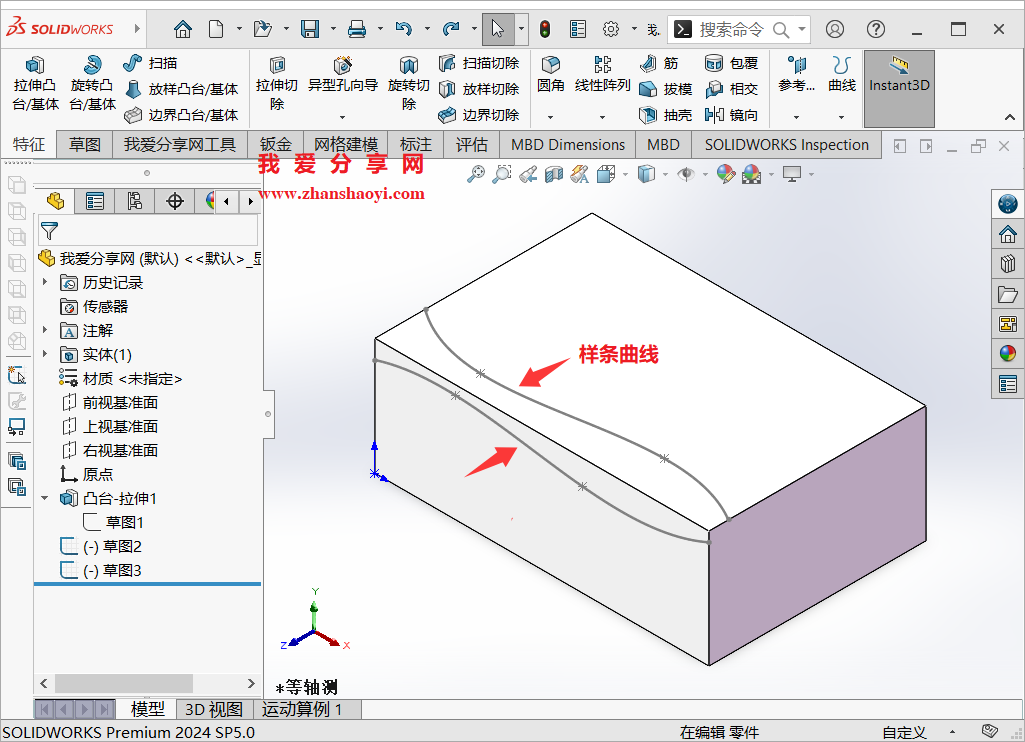Switch to the PropertyManager tab
Screen dimensions: 1025x742
[x=95, y=201]
